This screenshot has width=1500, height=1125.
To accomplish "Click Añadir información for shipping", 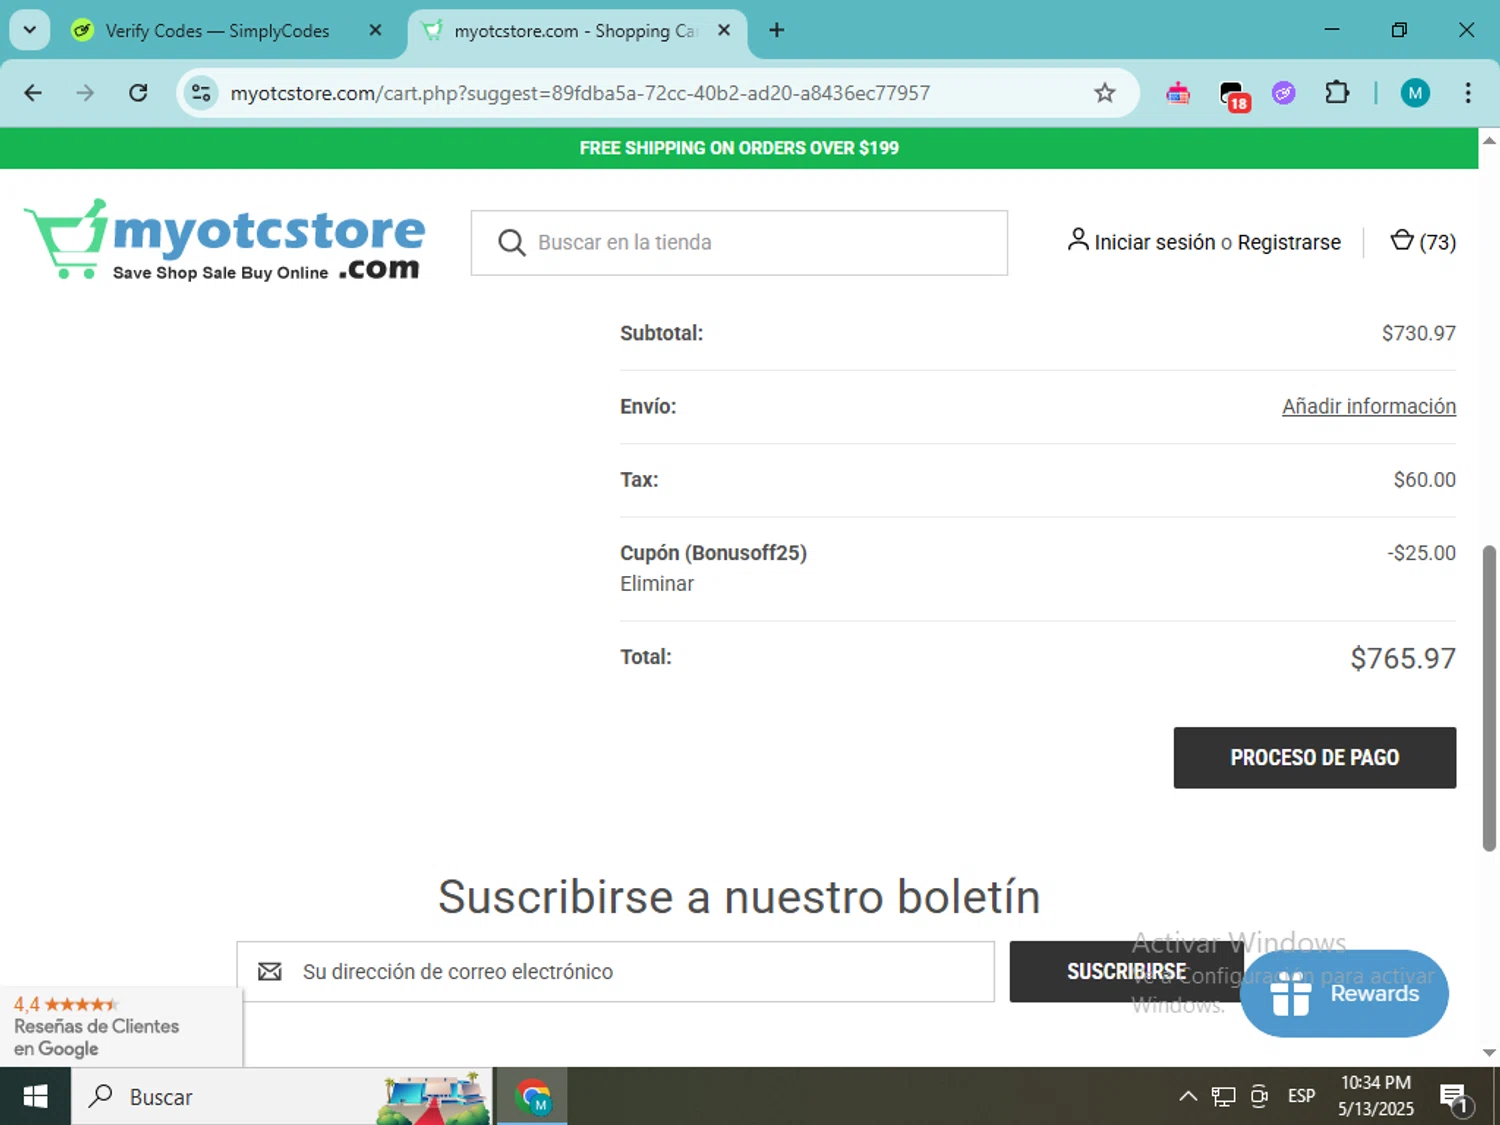I will [x=1369, y=406].
